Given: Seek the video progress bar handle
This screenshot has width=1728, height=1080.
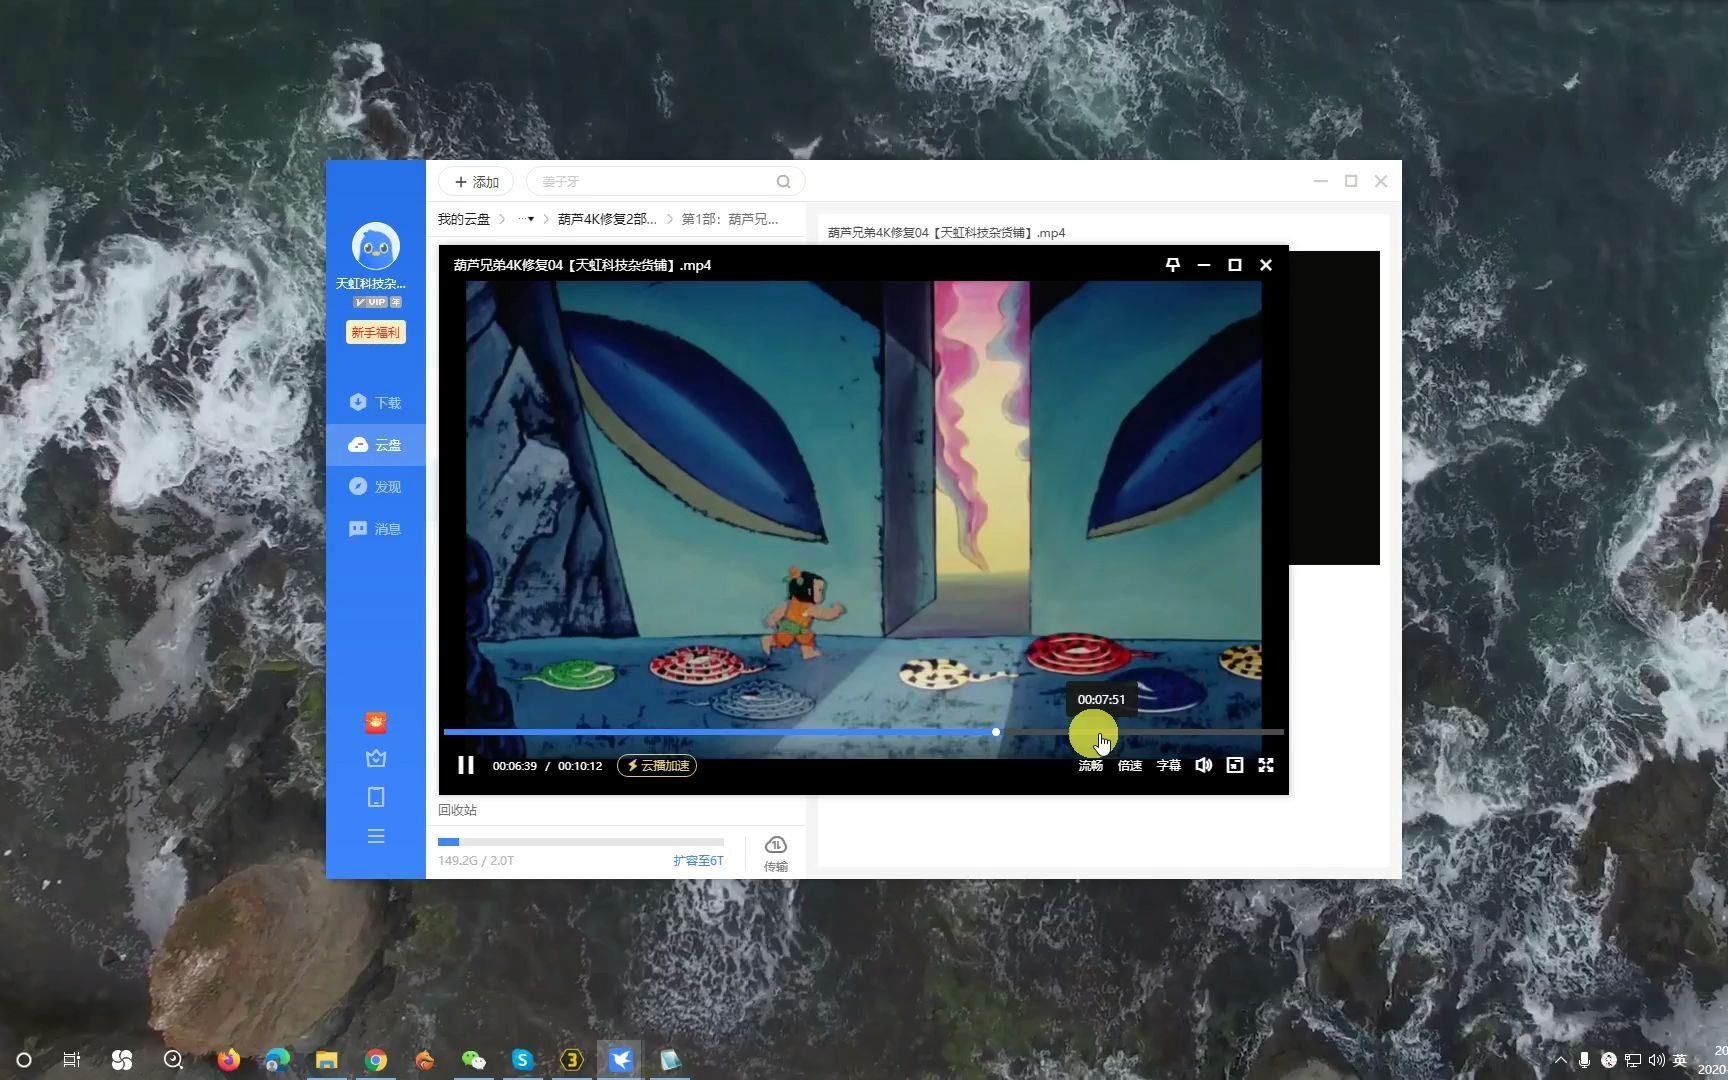Looking at the screenshot, I should (x=996, y=732).
